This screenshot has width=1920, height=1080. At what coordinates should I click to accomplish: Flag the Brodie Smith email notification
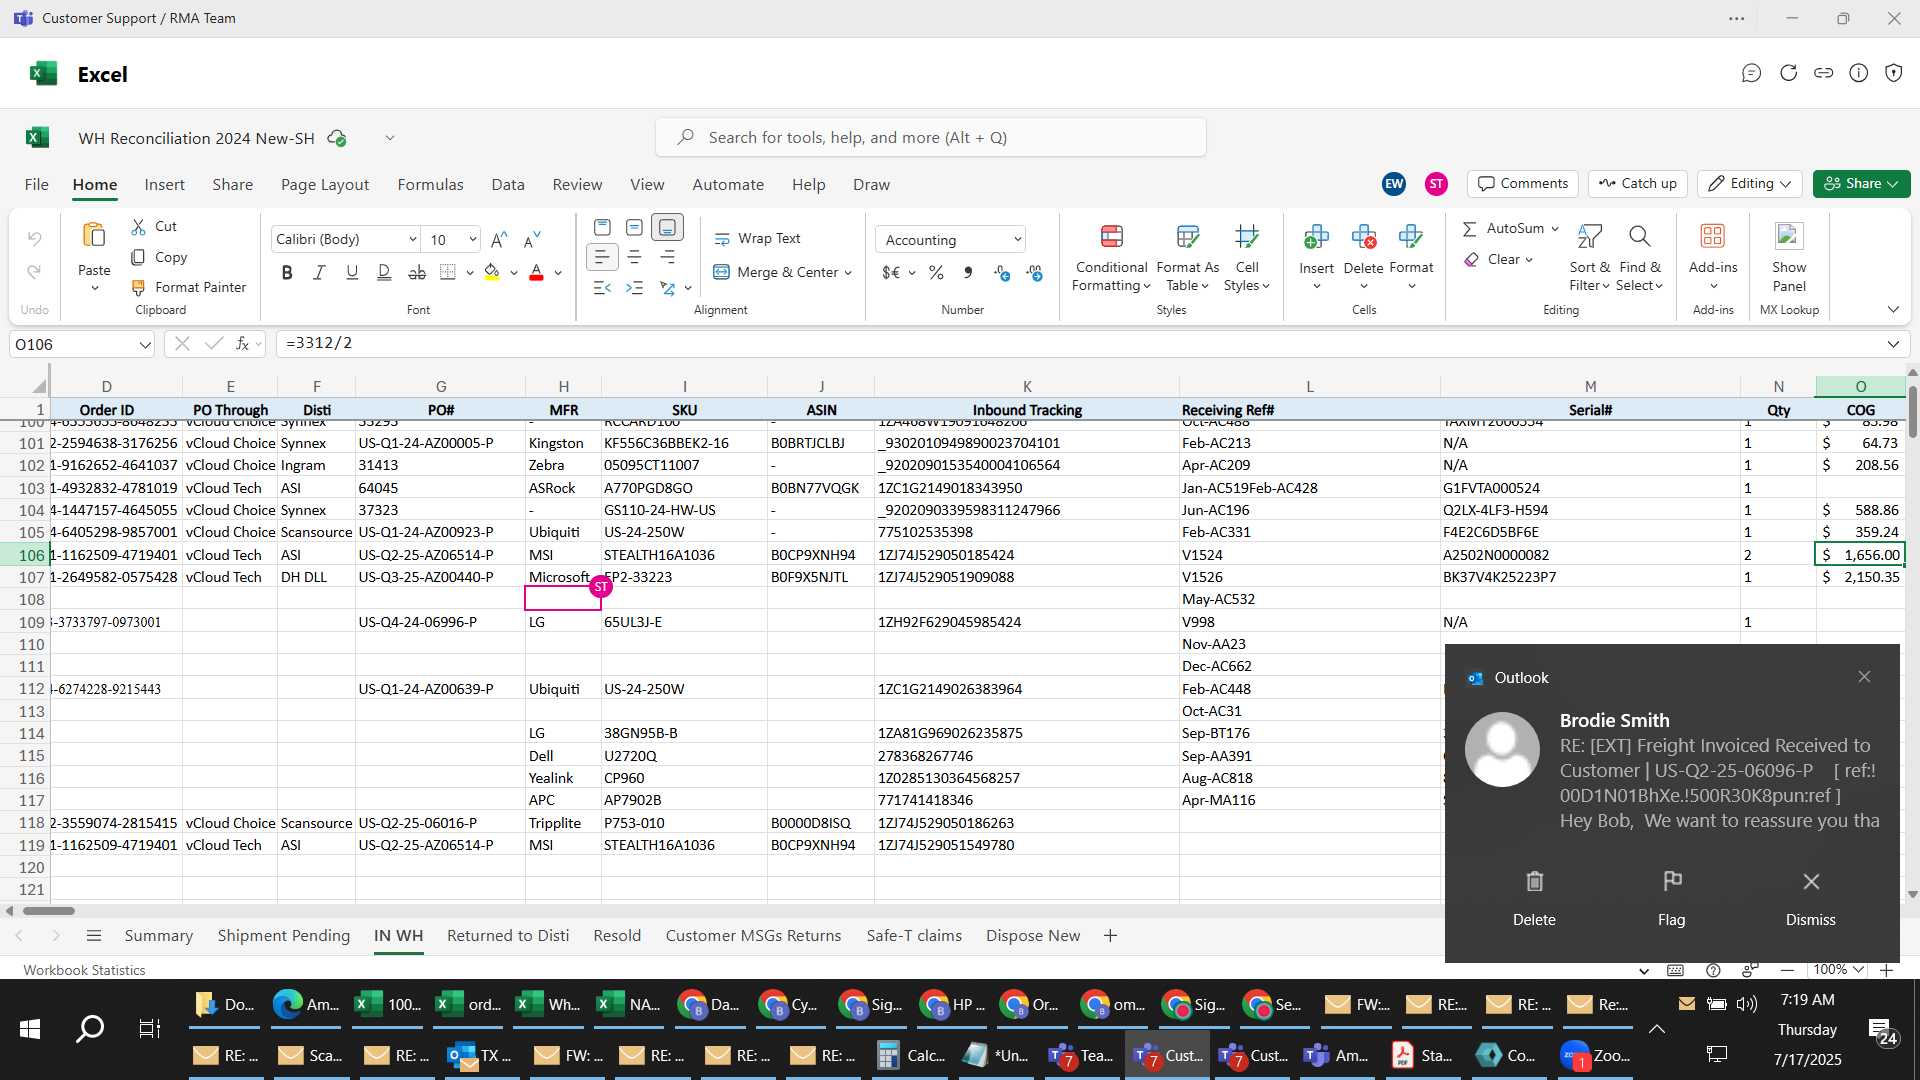(x=1672, y=897)
